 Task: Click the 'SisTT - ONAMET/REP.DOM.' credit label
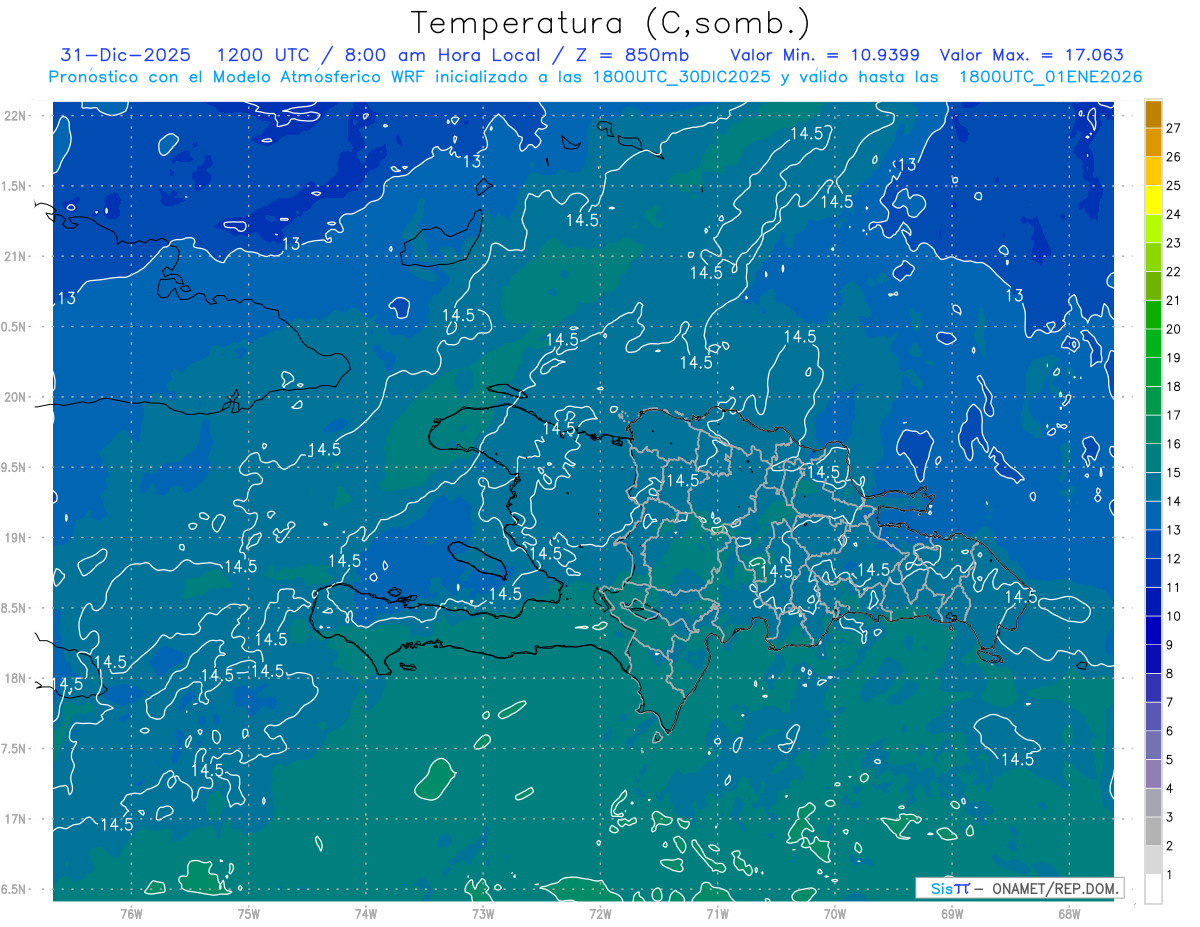(1019, 888)
